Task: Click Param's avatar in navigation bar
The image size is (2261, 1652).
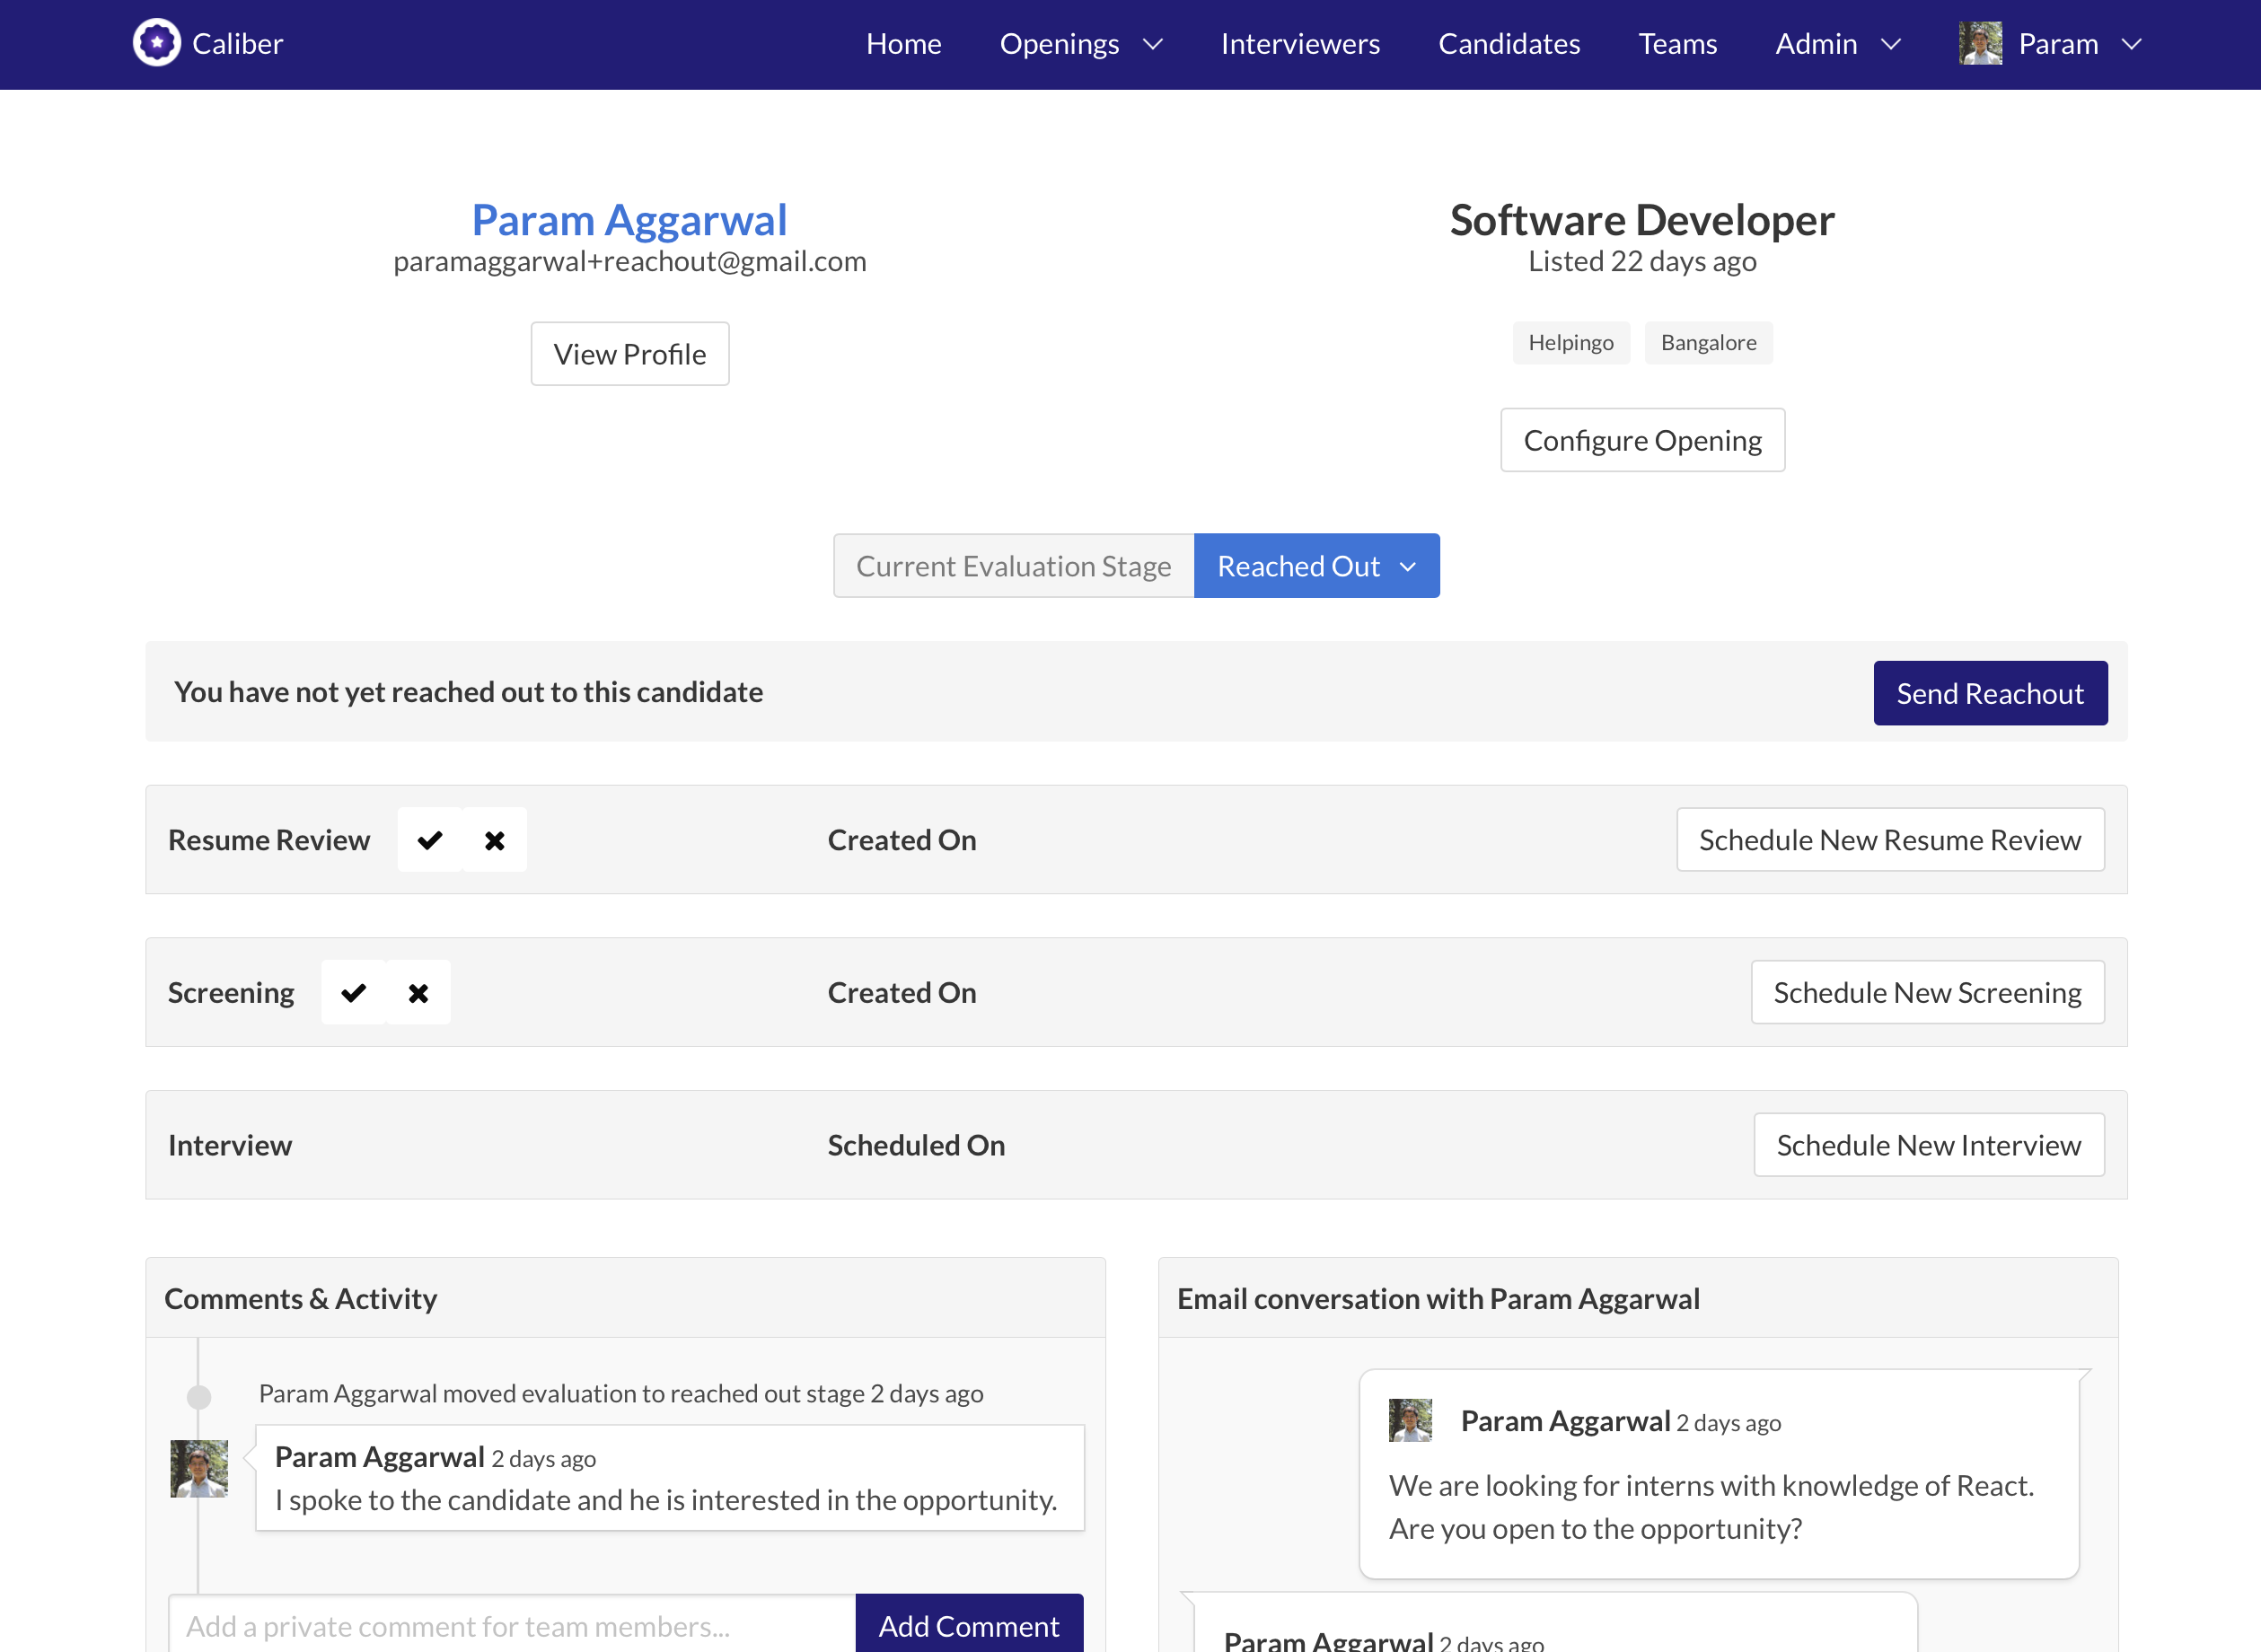Action: (1979, 44)
